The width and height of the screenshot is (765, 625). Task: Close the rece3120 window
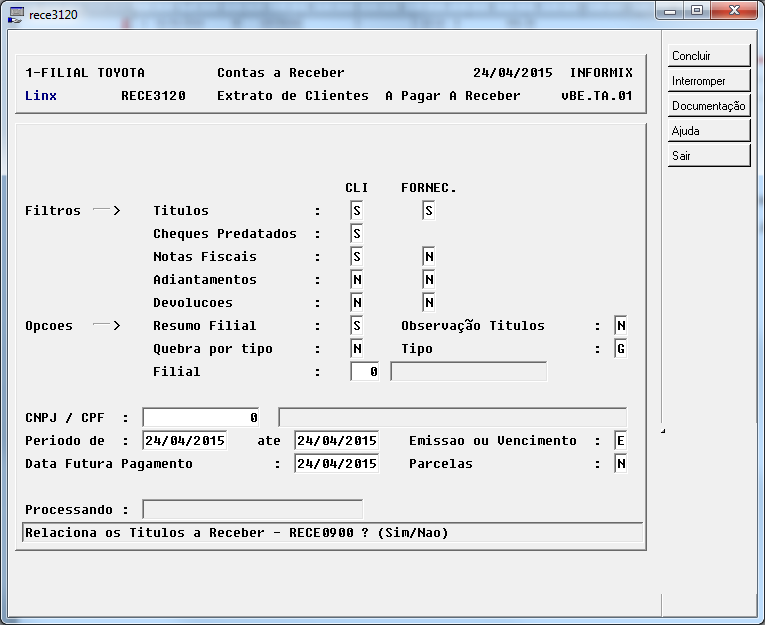[734, 11]
